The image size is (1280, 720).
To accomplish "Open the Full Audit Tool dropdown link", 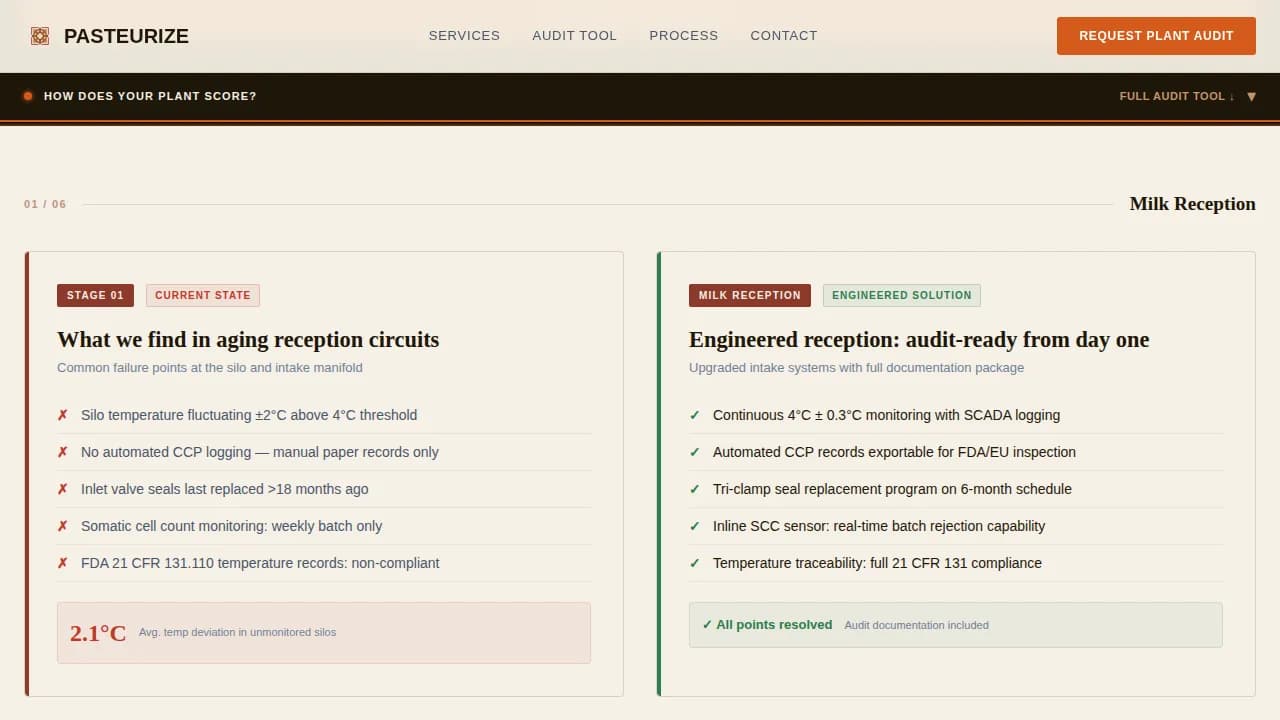I will pyautogui.click(x=1176, y=96).
